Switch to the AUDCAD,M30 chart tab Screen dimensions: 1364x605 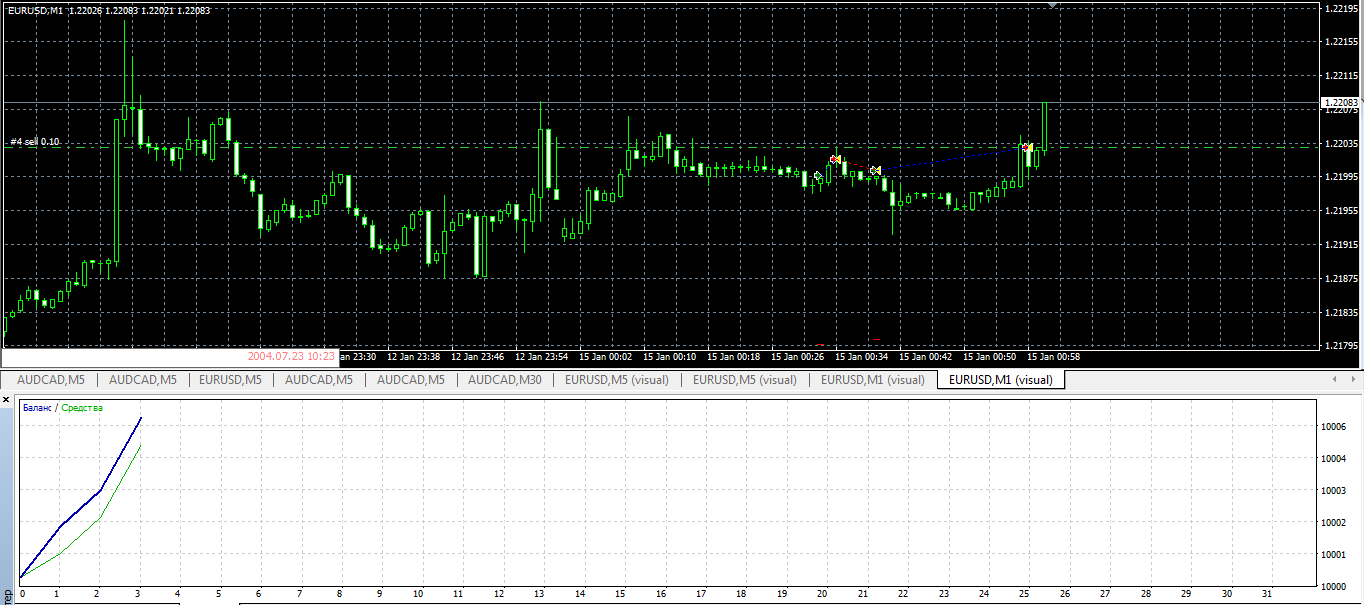click(504, 380)
